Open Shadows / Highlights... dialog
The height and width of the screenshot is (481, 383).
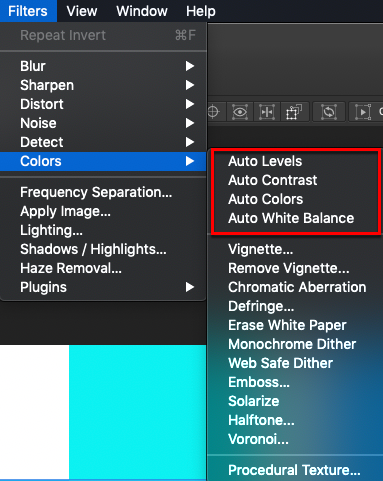pos(93,249)
